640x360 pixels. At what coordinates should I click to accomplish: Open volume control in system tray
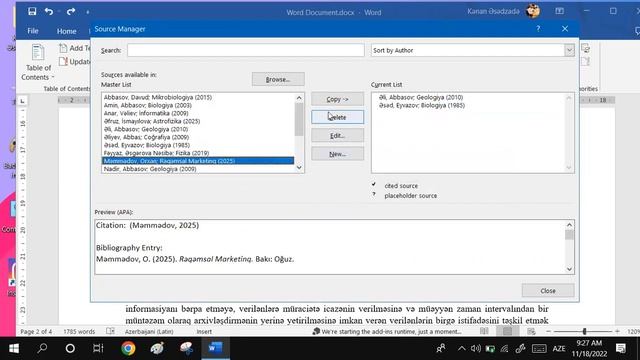(x=476, y=349)
